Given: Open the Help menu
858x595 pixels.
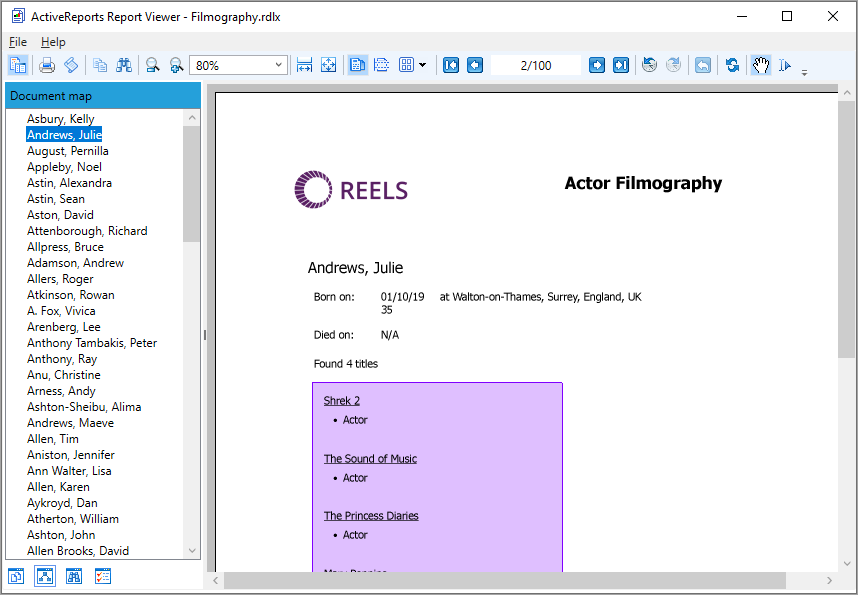Looking at the screenshot, I should [x=53, y=42].
